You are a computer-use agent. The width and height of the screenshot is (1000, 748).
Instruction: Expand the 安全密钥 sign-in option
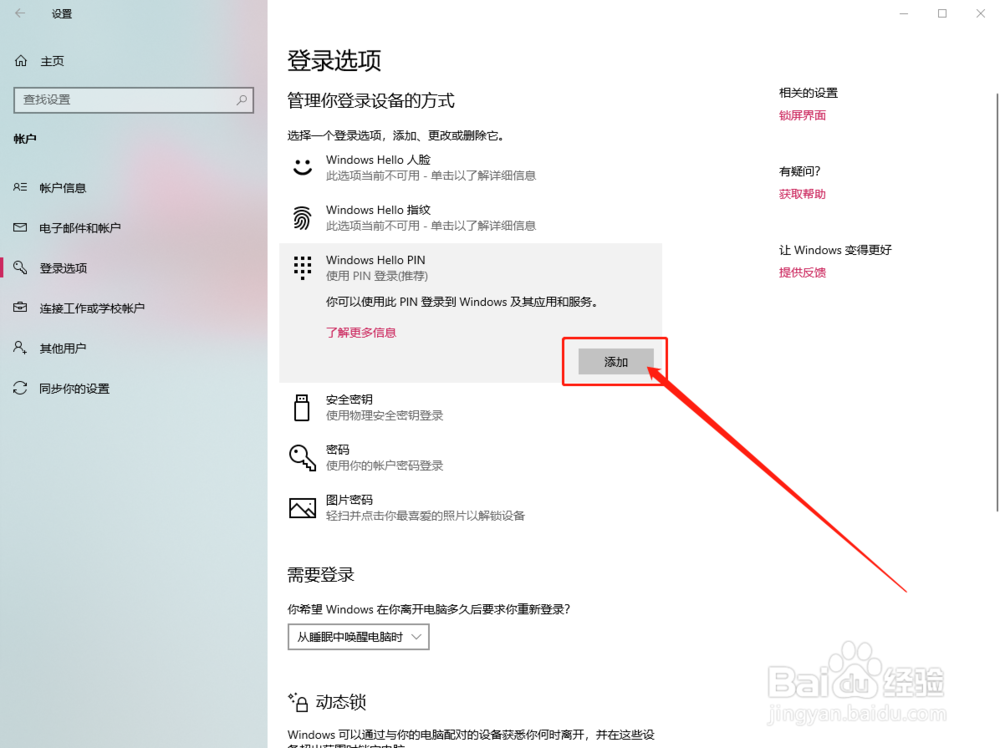pos(471,407)
